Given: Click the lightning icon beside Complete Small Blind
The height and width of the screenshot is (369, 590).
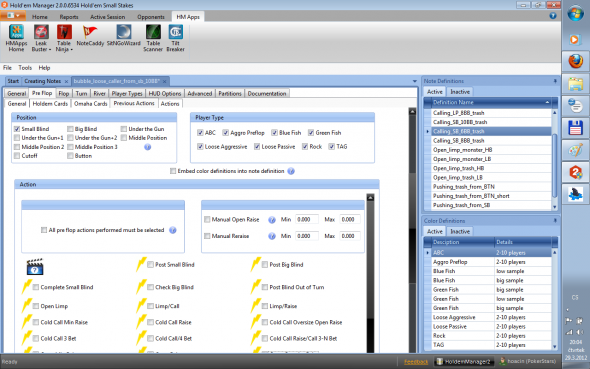Looking at the screenshot, I should tap(27, 287).
